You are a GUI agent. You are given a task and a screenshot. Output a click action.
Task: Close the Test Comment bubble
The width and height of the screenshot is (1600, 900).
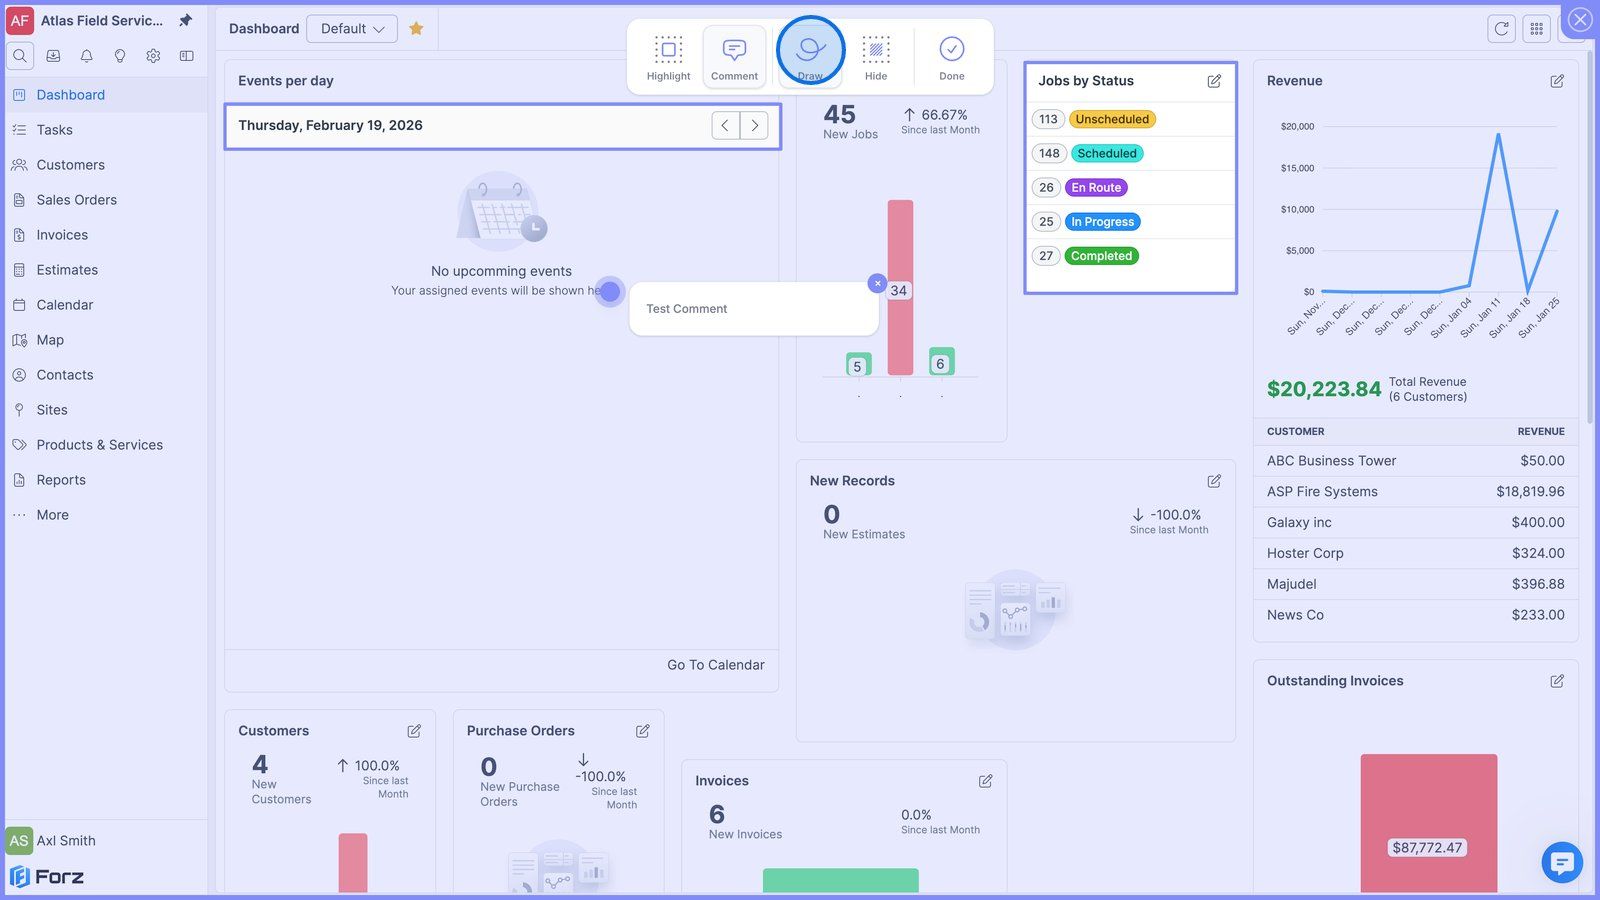pyautogui.click(x=877, y=284)
